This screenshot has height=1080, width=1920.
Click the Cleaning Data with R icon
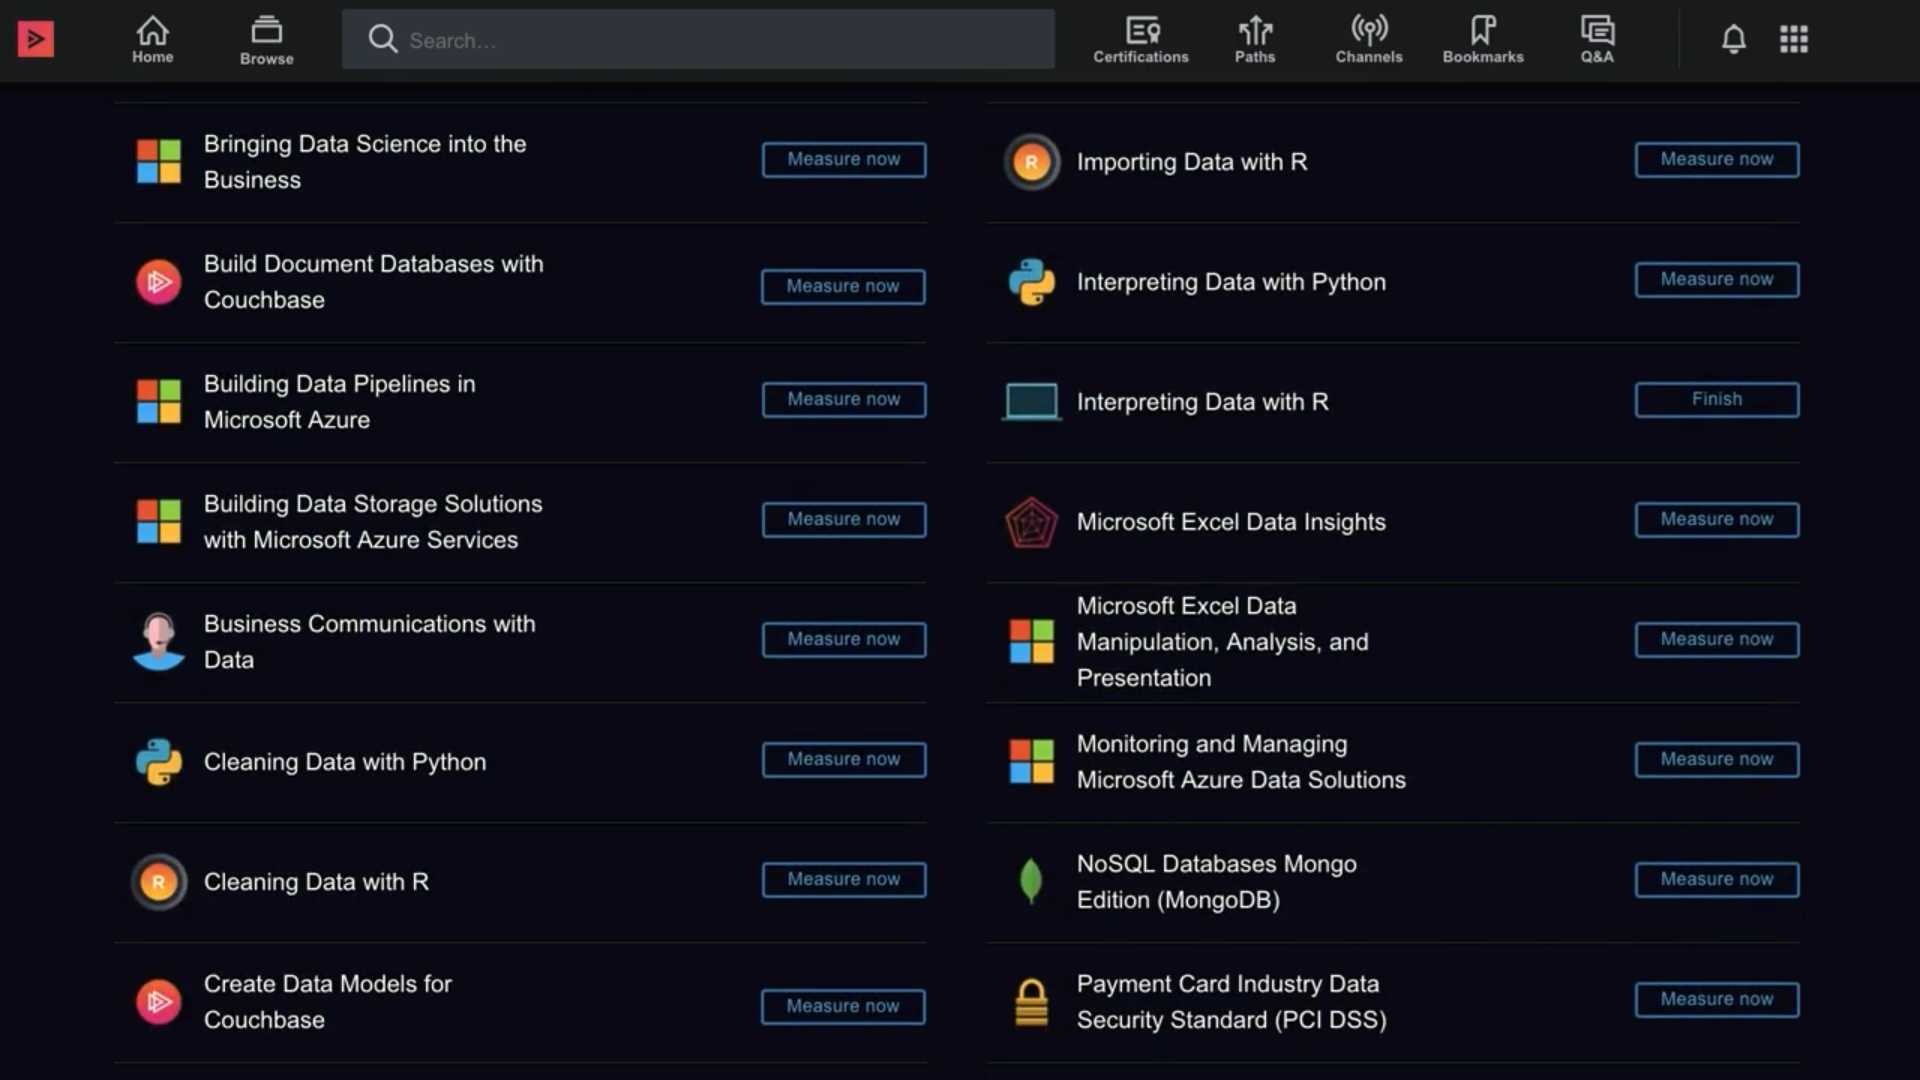click(159, 882)
